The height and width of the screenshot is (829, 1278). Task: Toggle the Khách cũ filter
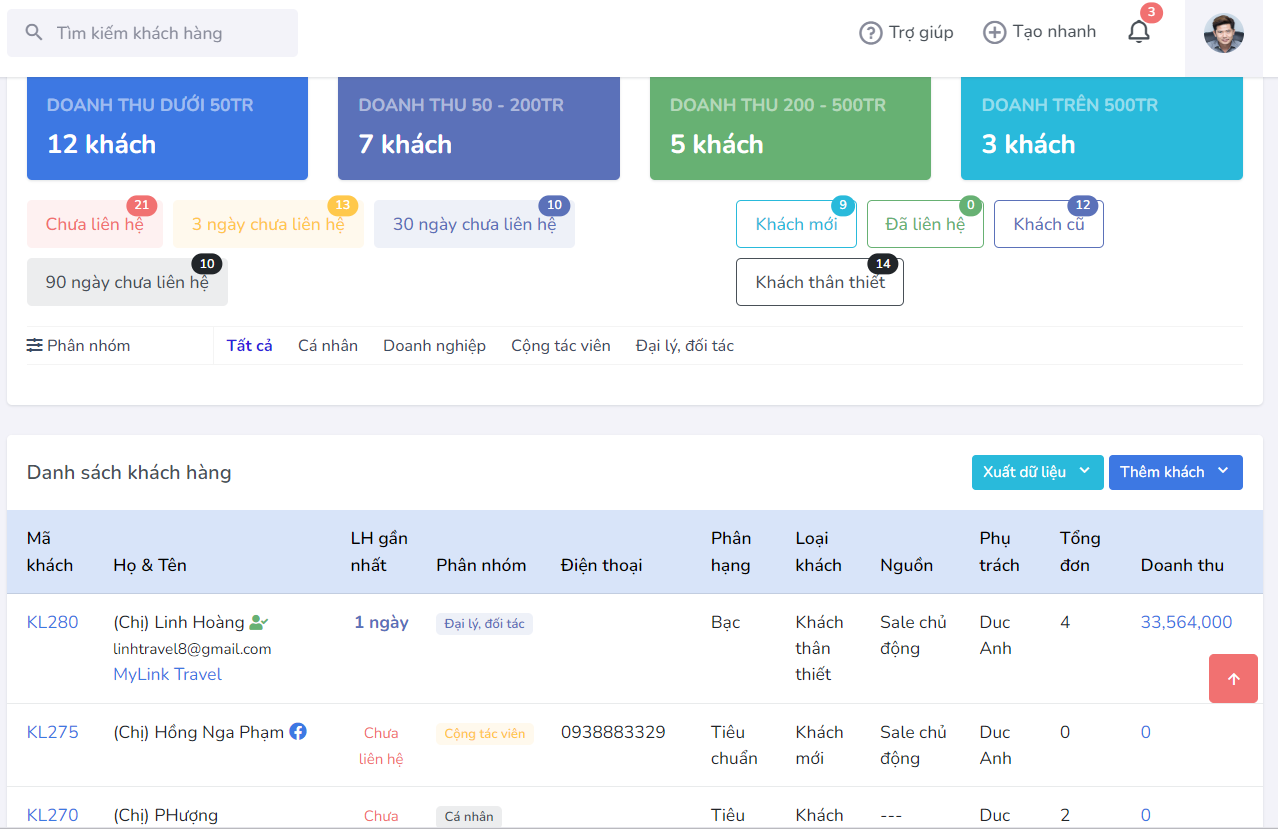(x=1049, y=224)
